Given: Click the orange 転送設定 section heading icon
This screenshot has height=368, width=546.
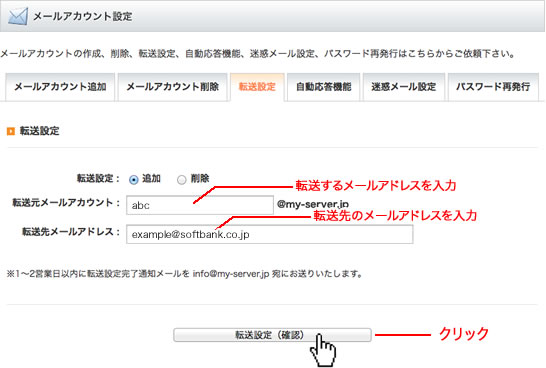Looking at the screenshot, I should tap(11, 131).
